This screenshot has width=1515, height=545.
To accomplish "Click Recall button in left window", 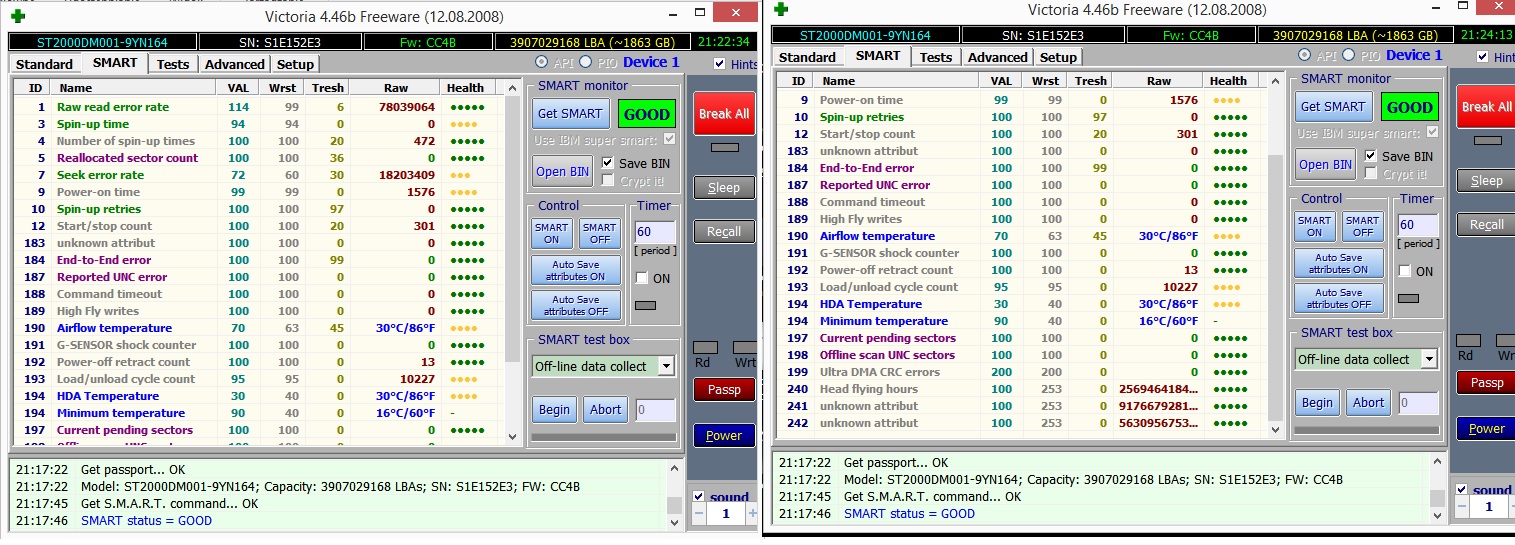I will tap(724, 231).
